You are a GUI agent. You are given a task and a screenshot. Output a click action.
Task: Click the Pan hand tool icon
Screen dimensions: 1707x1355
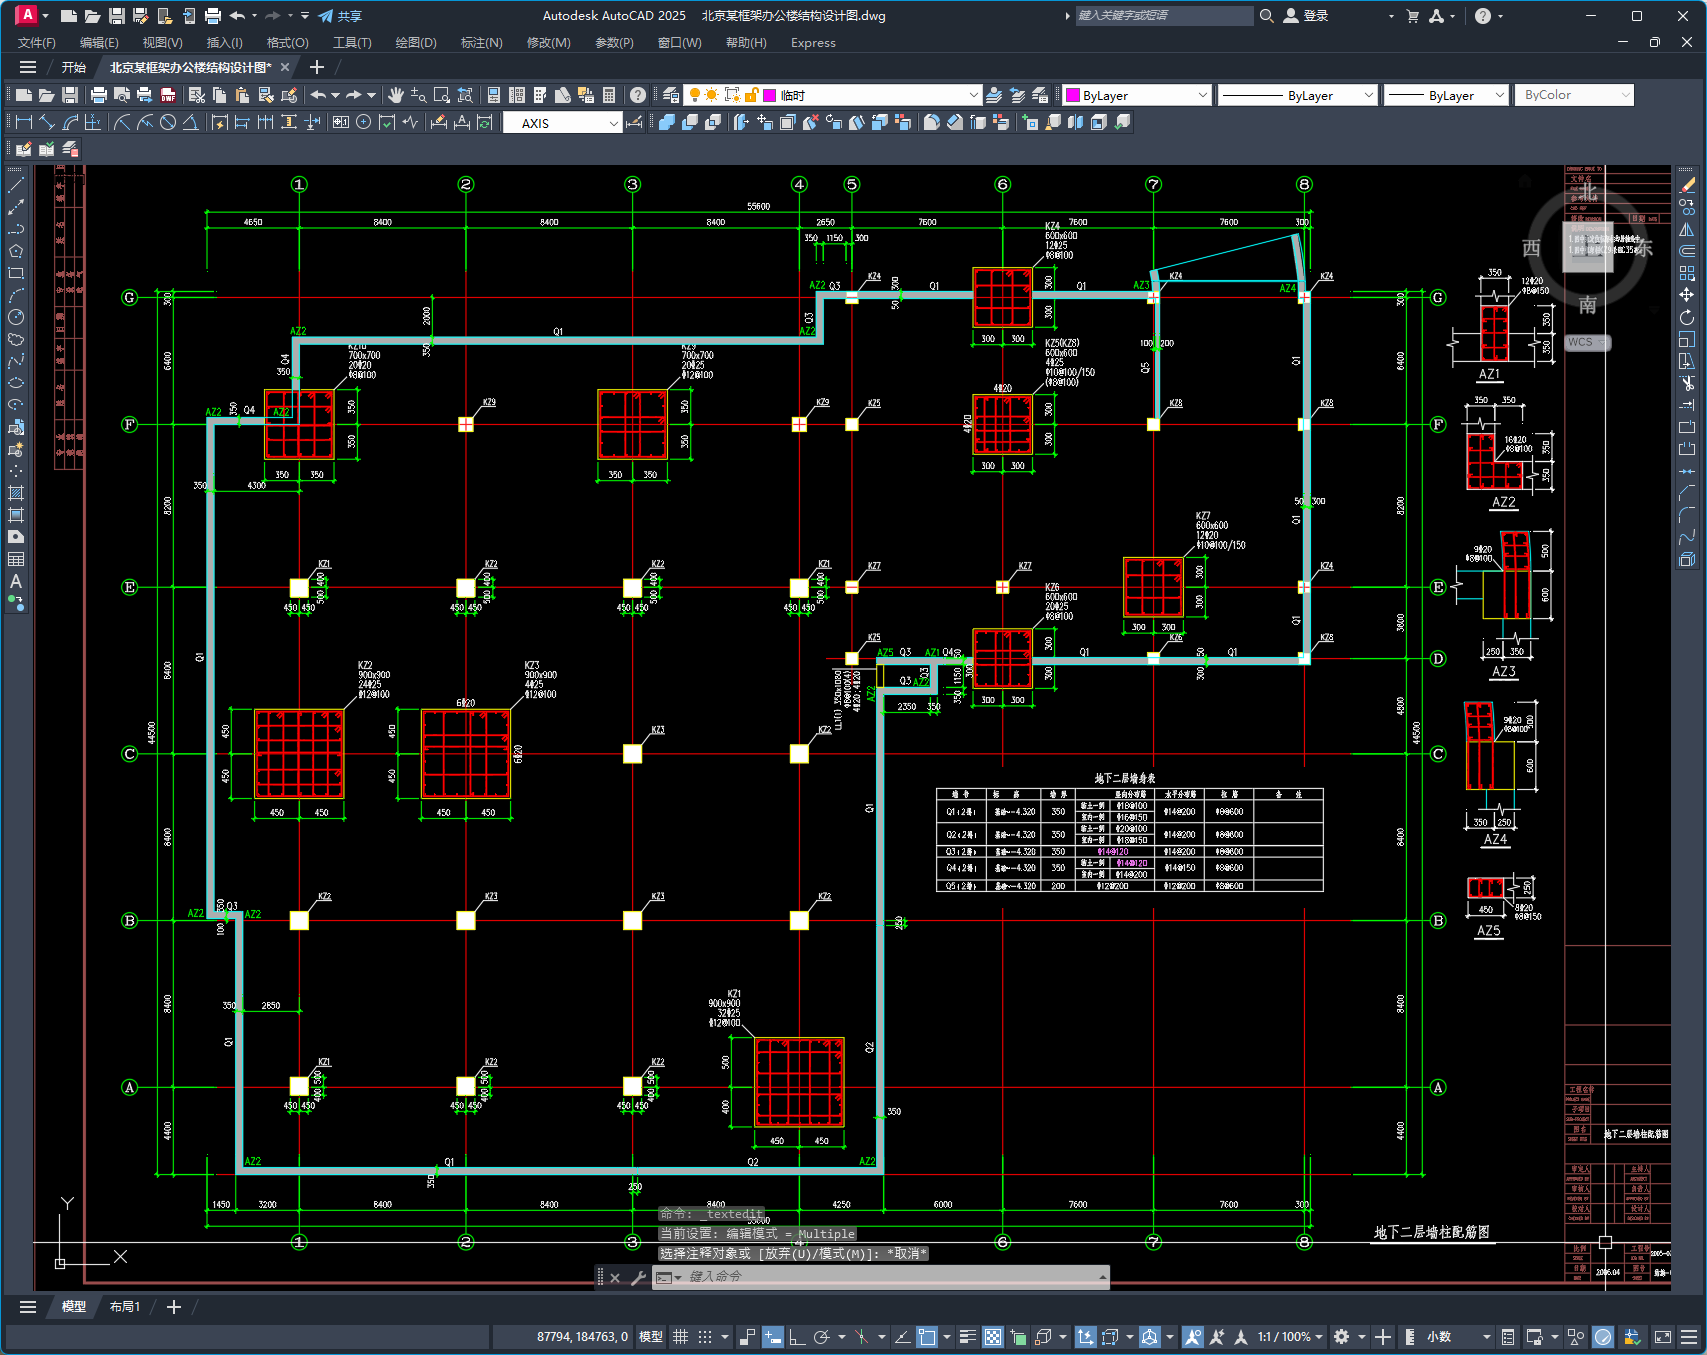coord(396,95)
